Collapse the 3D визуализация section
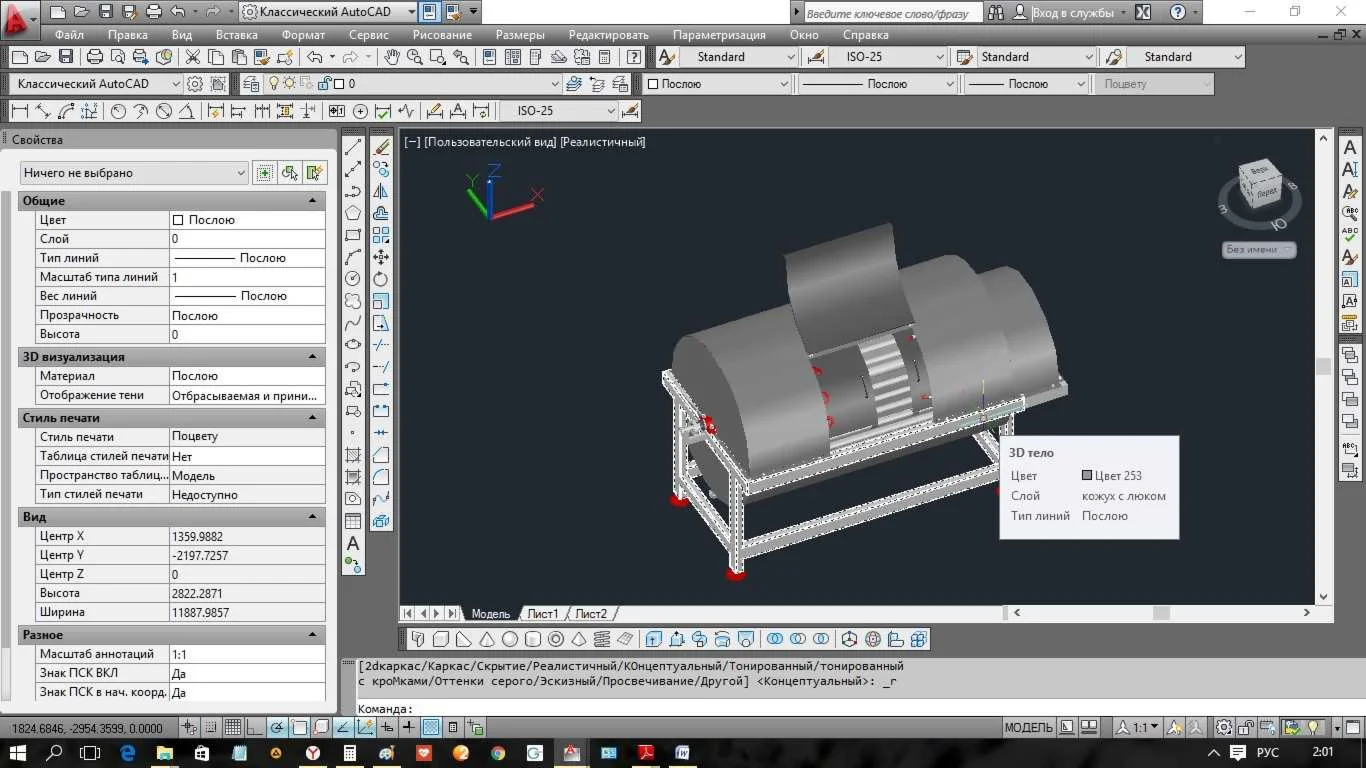The height and width of the screenshot is (768, 1366). (313, 357)
